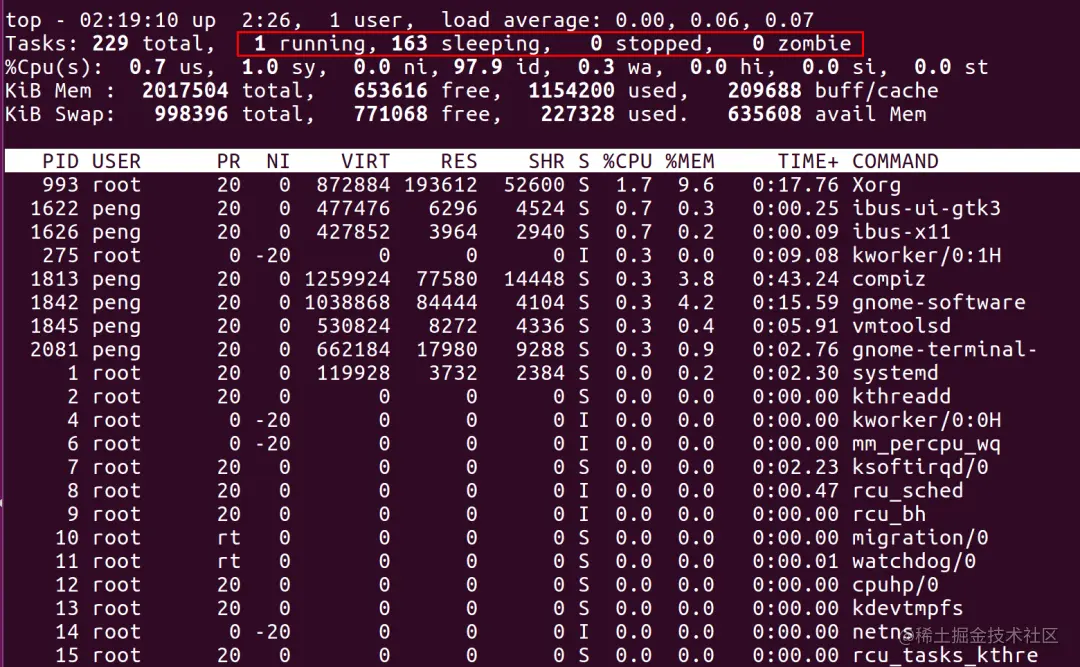
Task: Click the 163 sleeping count
Action: [409, 43]
